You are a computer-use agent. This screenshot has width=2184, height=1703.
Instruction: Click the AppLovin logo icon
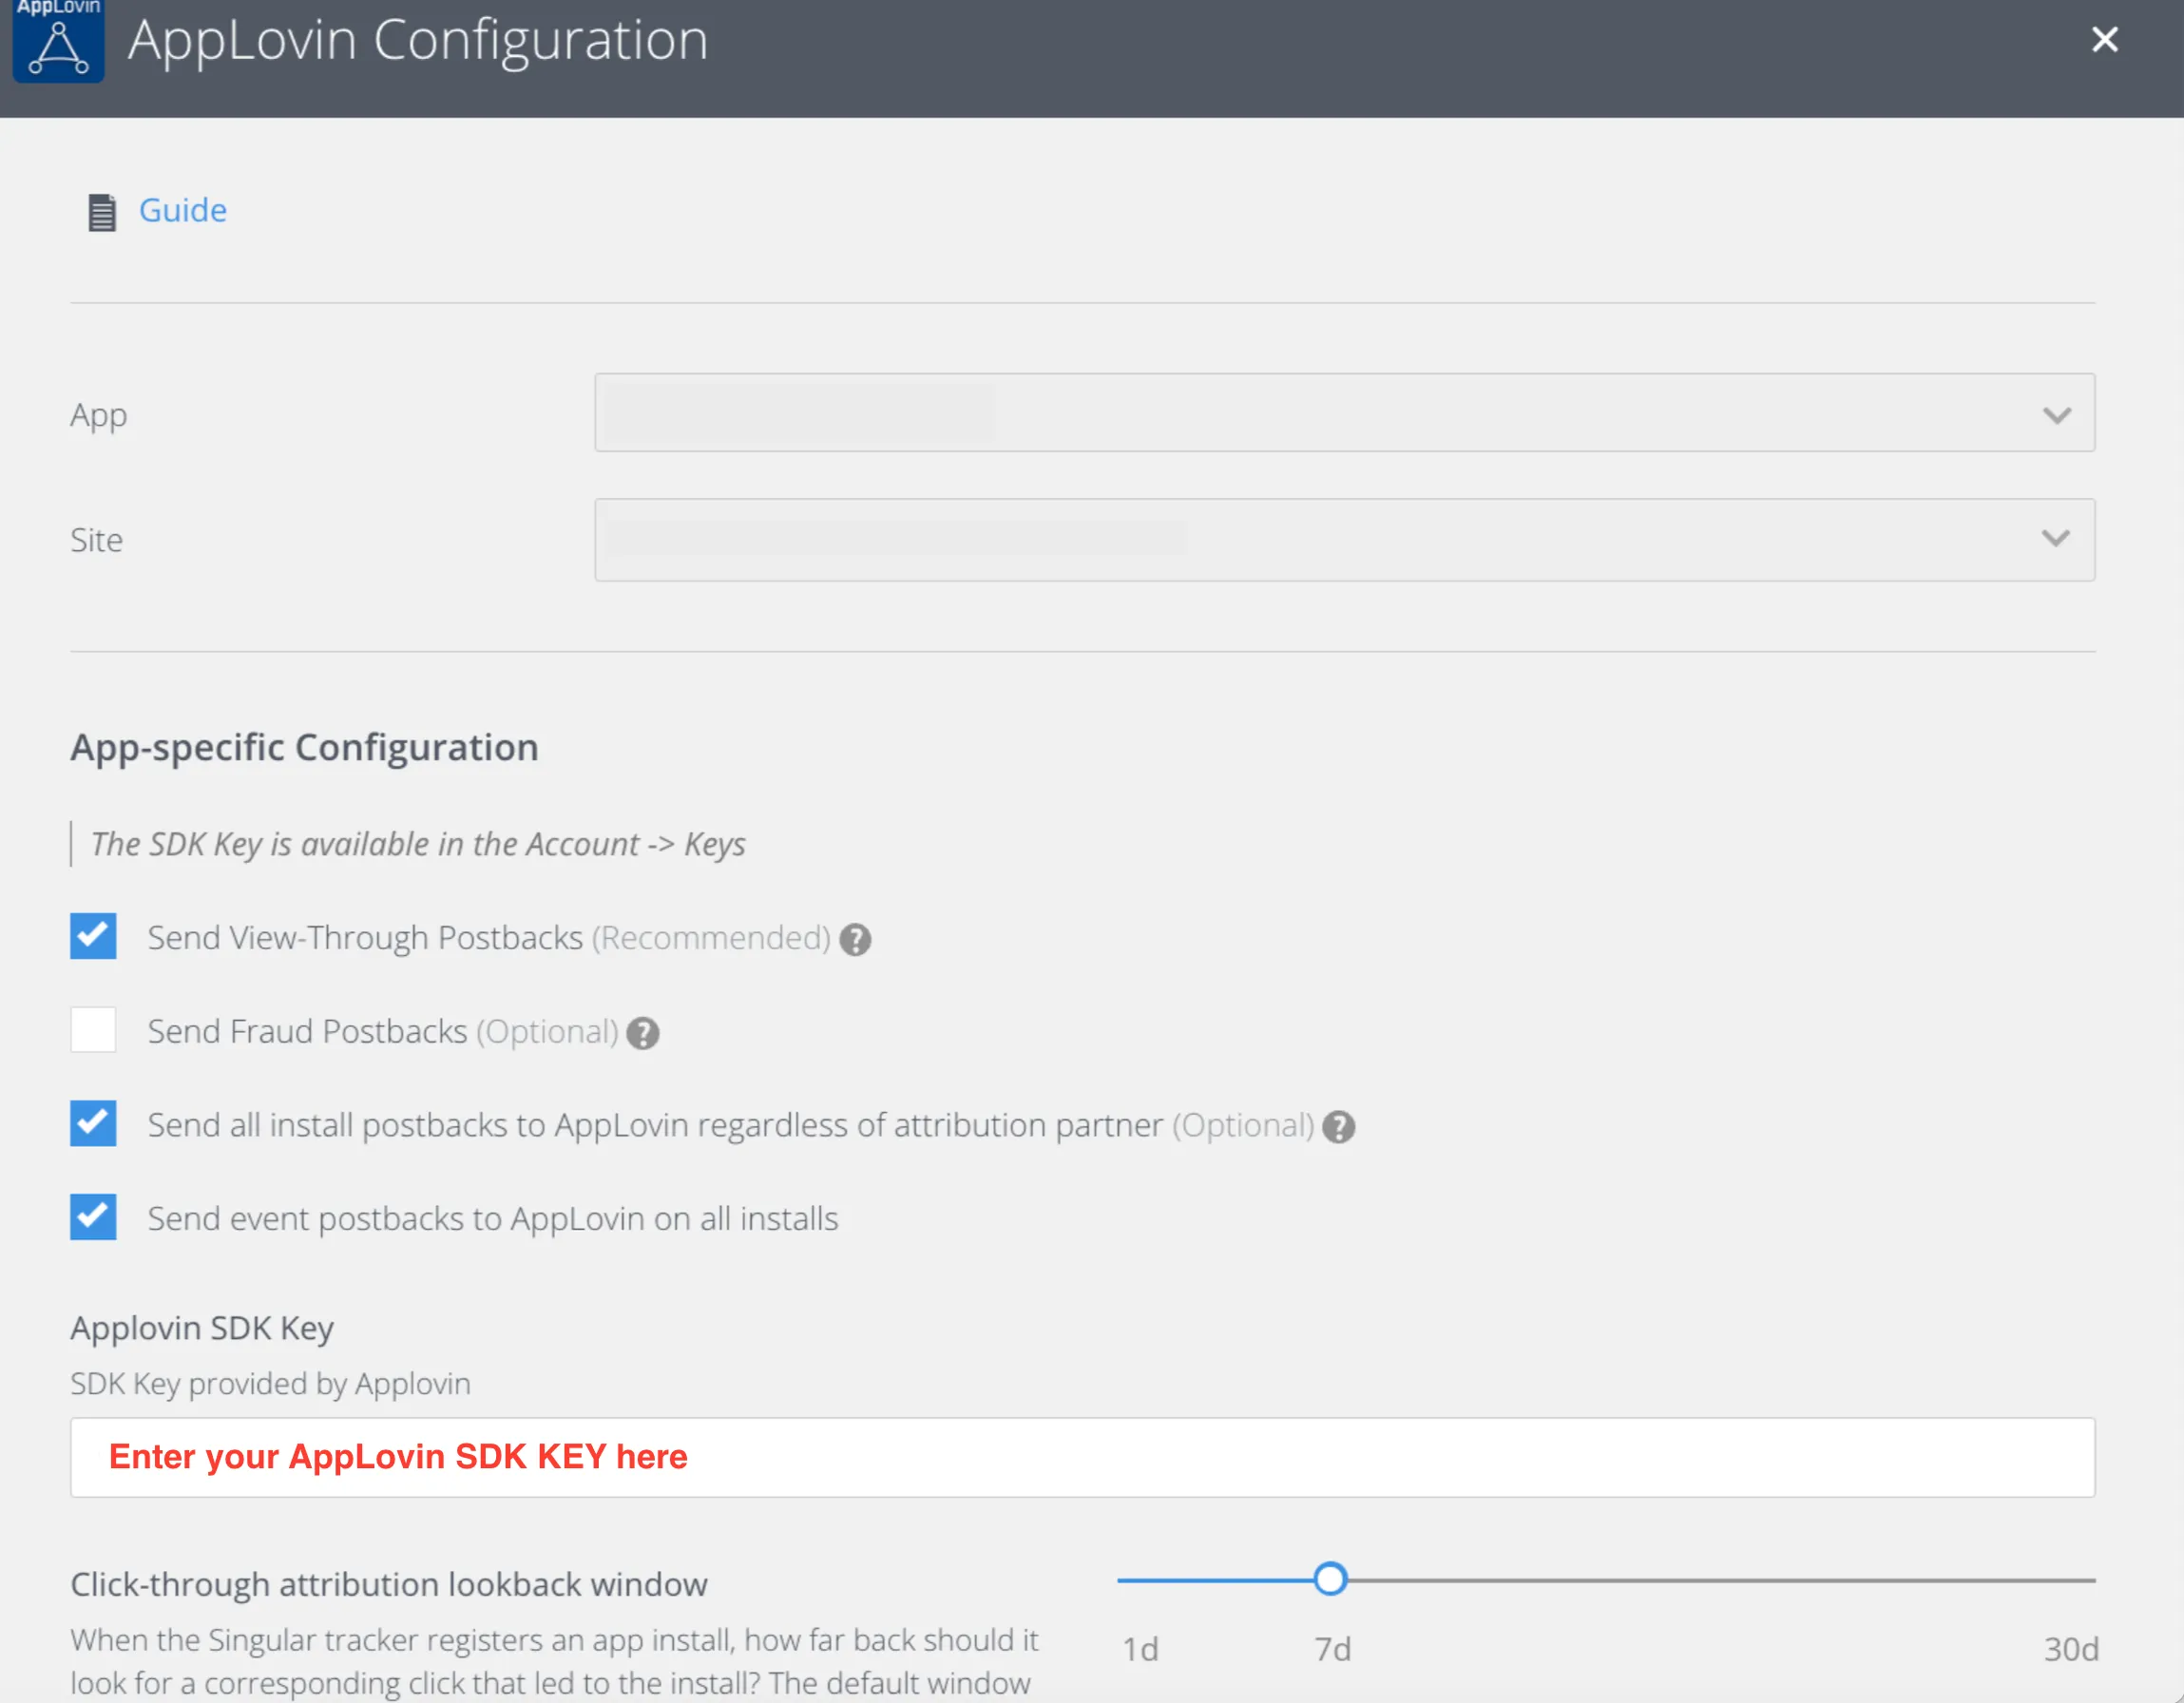(x=58, y=40)
